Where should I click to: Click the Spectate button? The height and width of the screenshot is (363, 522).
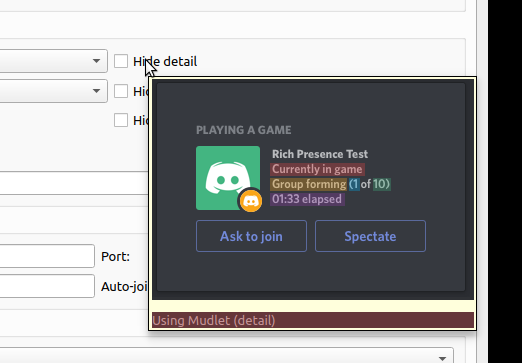coord(370,236)
